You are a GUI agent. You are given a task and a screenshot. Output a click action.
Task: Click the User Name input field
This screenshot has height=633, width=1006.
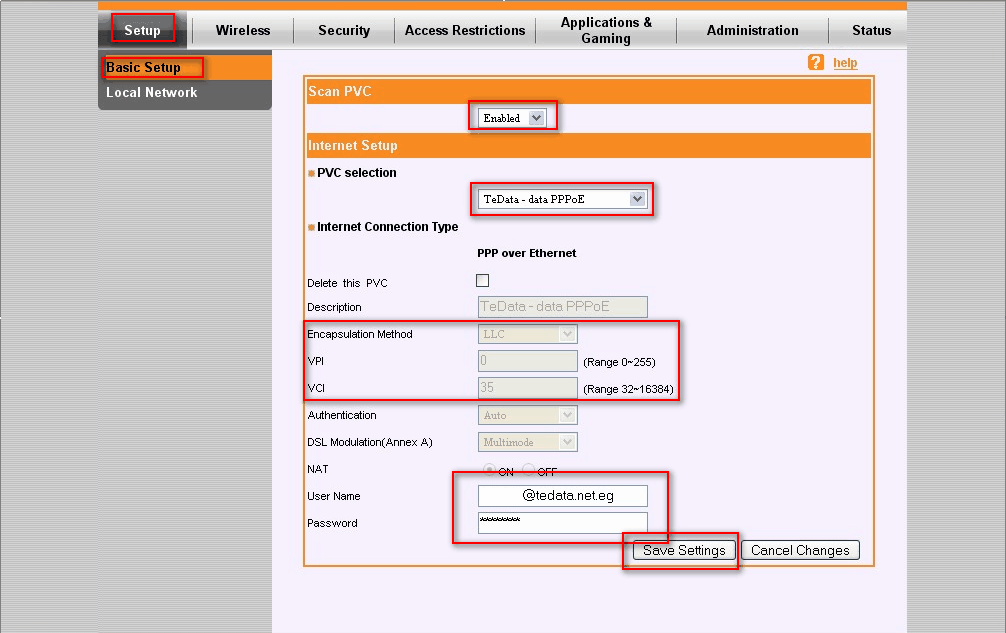(x=562, y=496)
